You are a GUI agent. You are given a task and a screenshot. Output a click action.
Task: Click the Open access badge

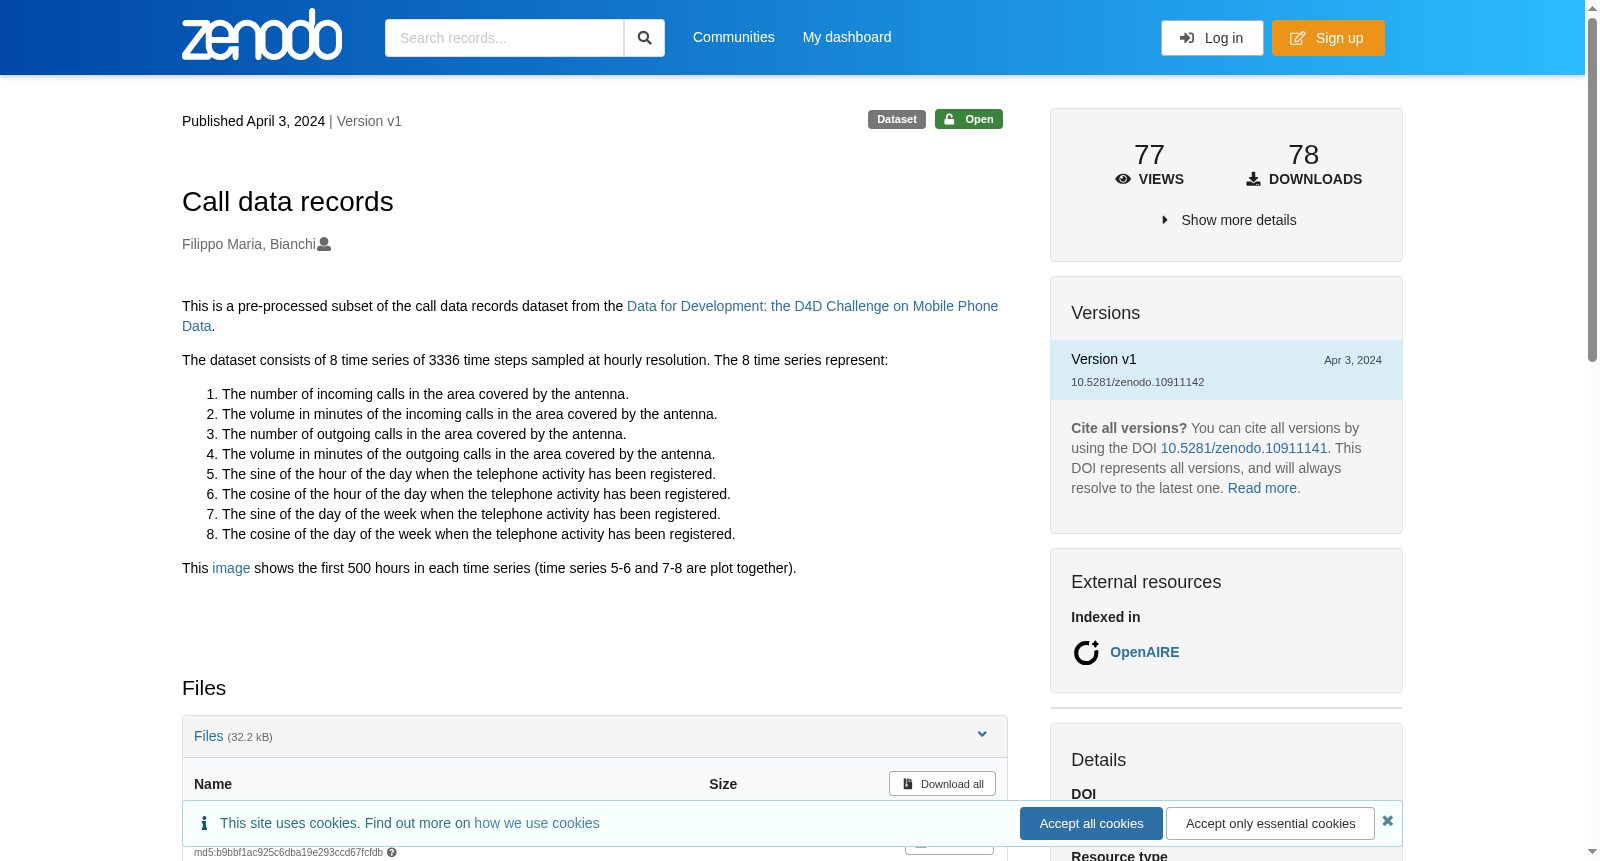pyautogui.click(x=969, y=119)
